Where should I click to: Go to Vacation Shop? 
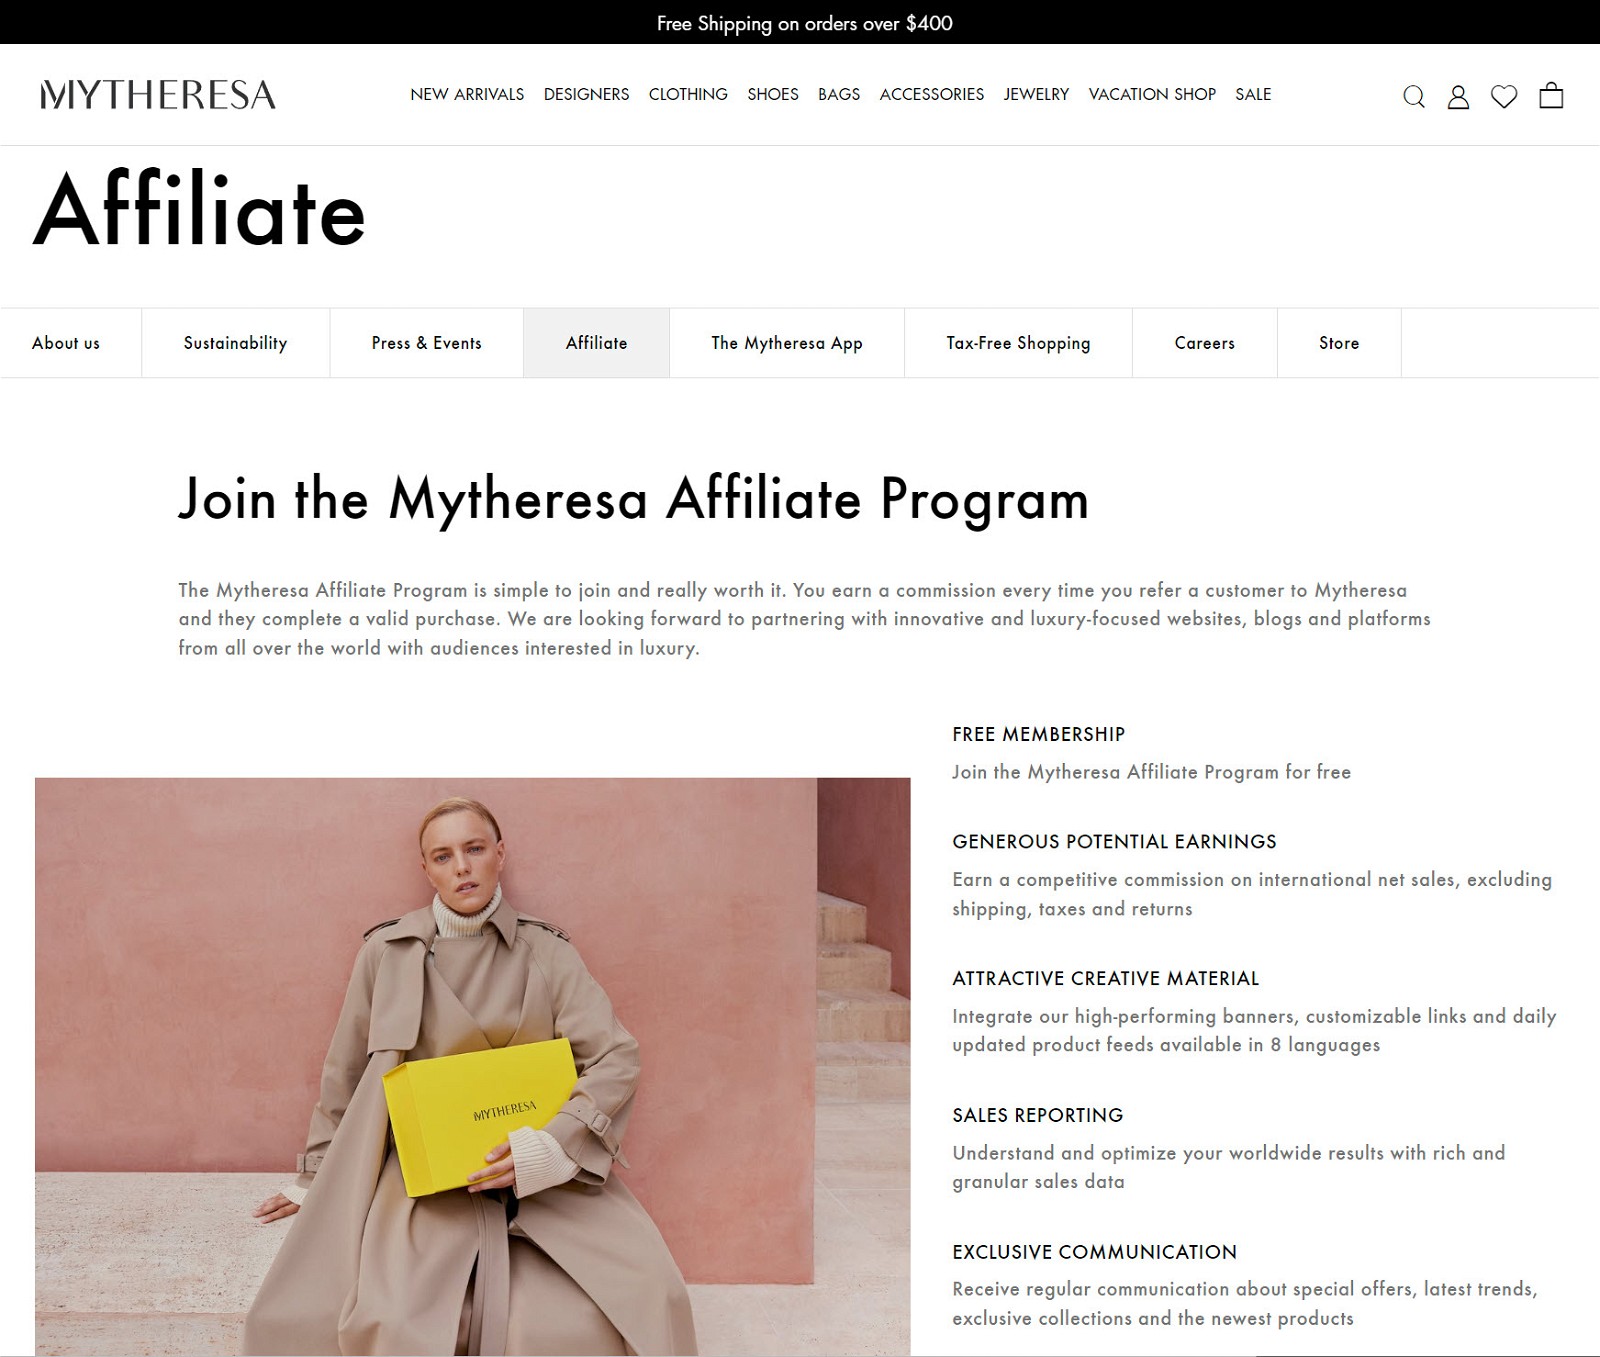pos(1152,94)
